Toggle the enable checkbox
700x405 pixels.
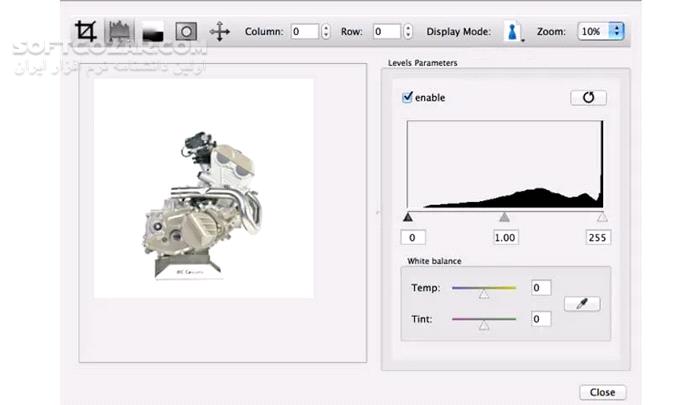click(407, 97)
